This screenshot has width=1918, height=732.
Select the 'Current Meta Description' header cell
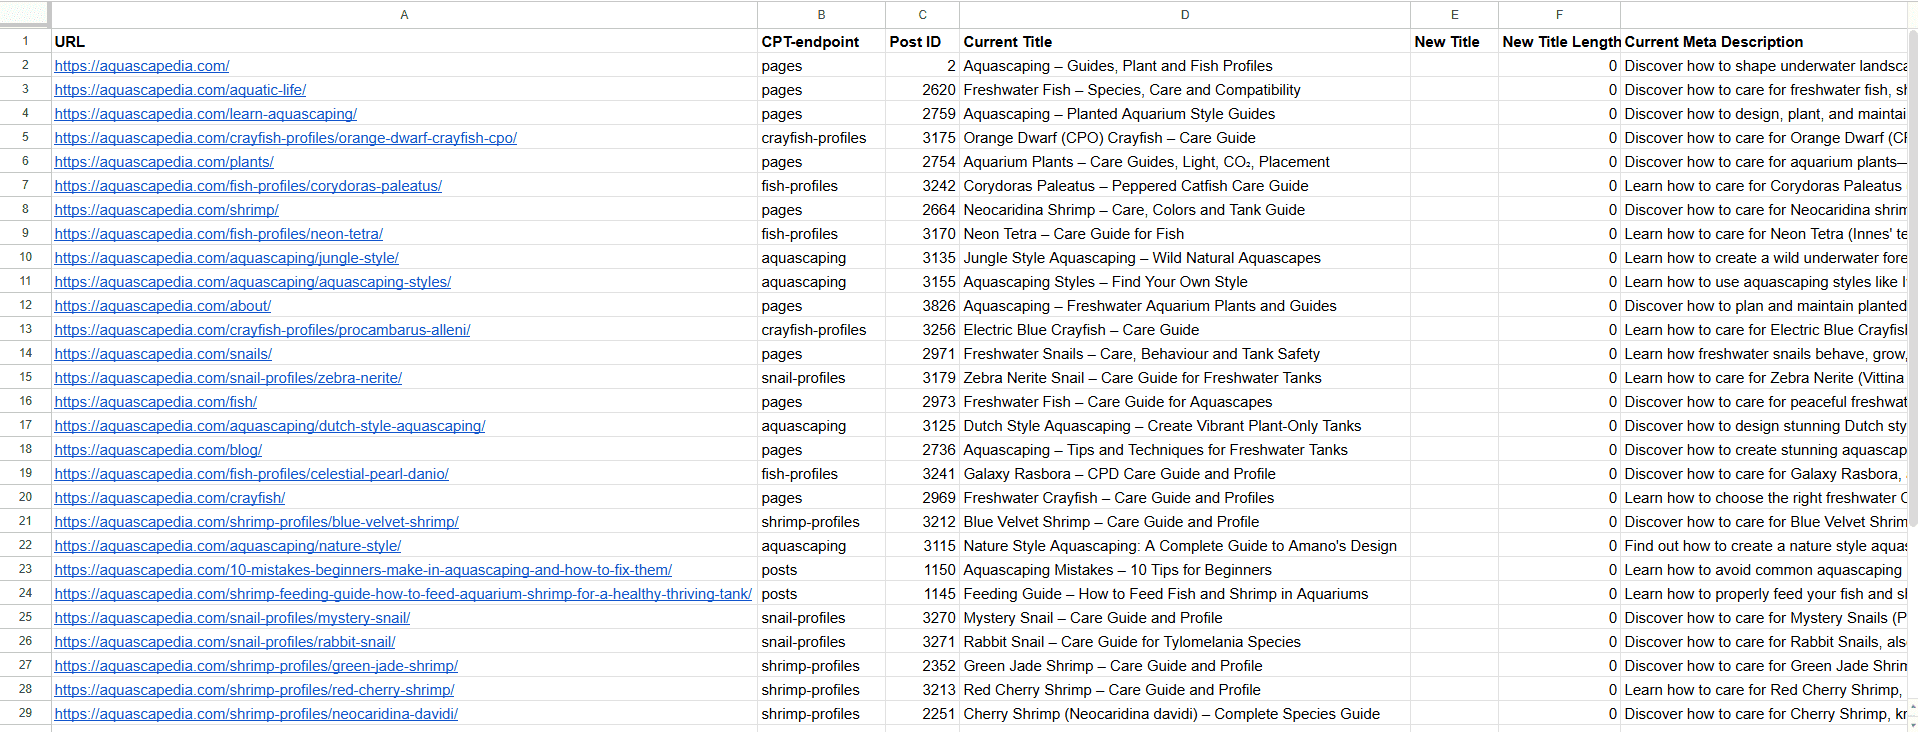(x=1764, y=42)
